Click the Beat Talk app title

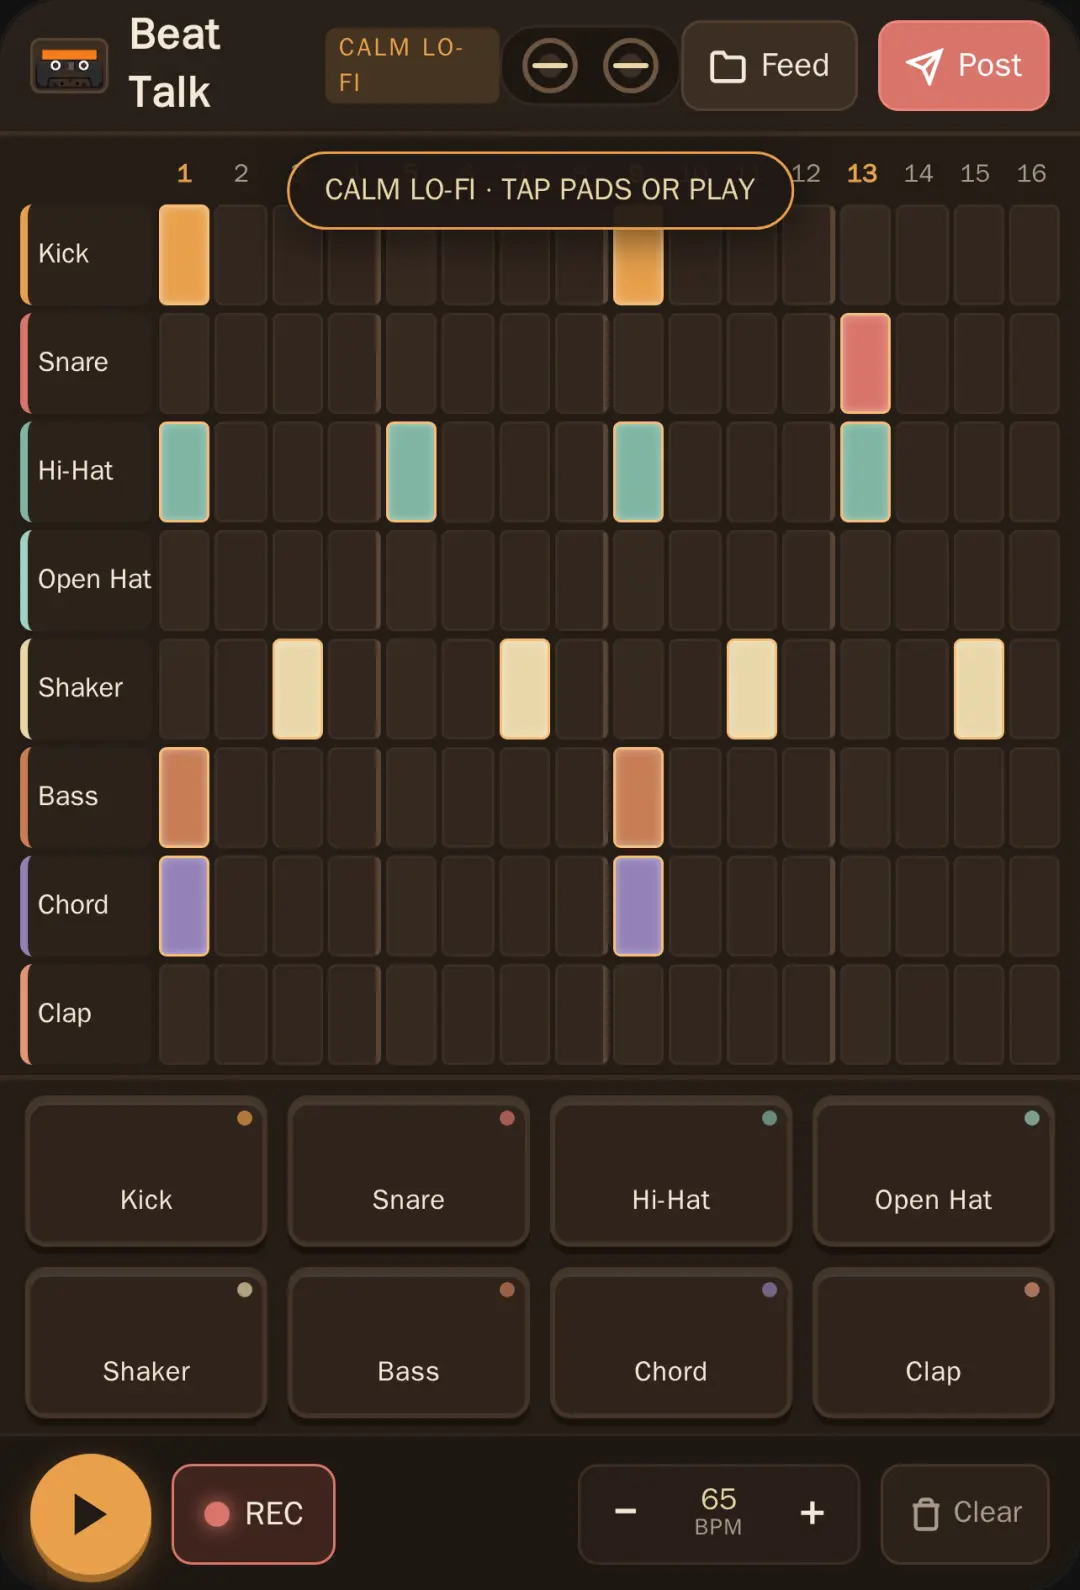click(173, 63)
